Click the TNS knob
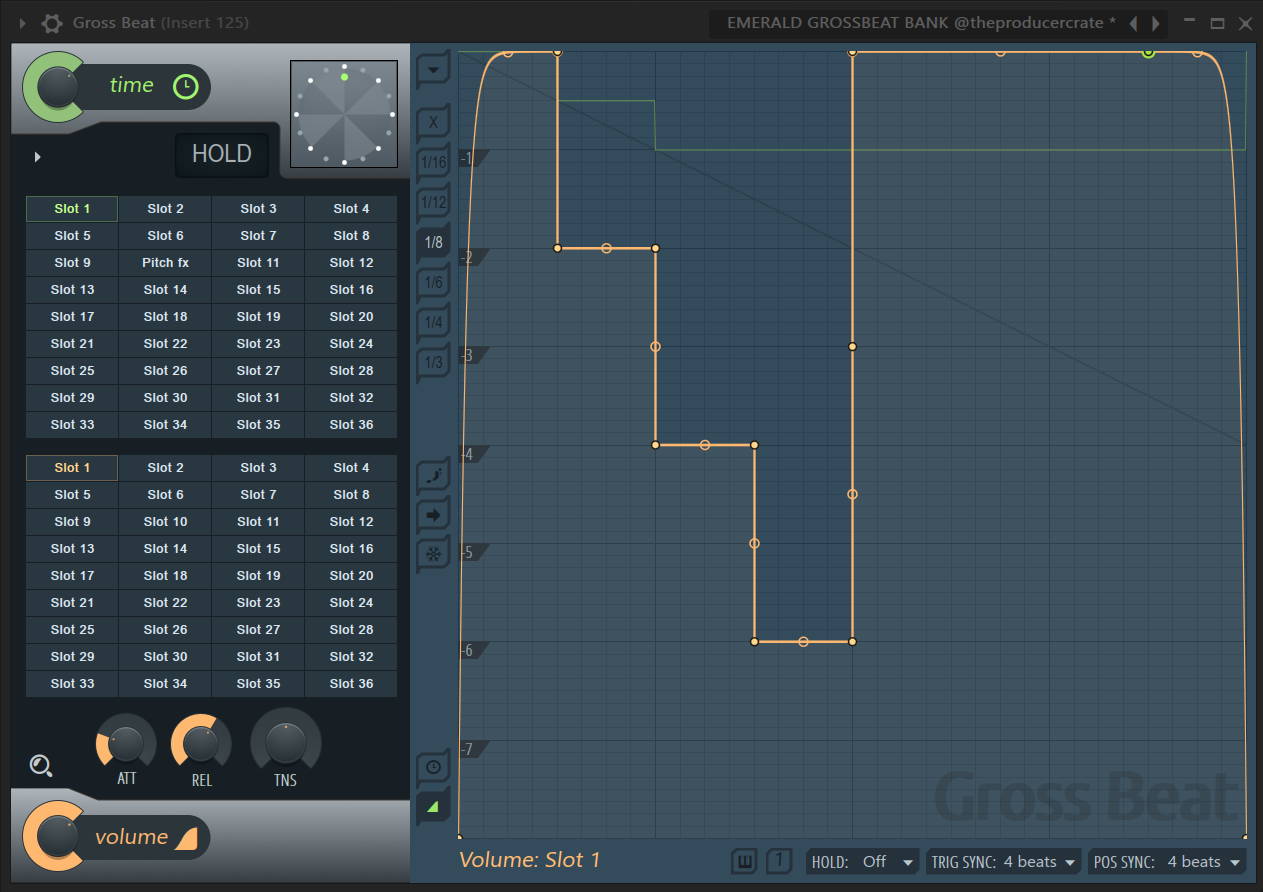The image size is (1263, 892). [286, 743]
